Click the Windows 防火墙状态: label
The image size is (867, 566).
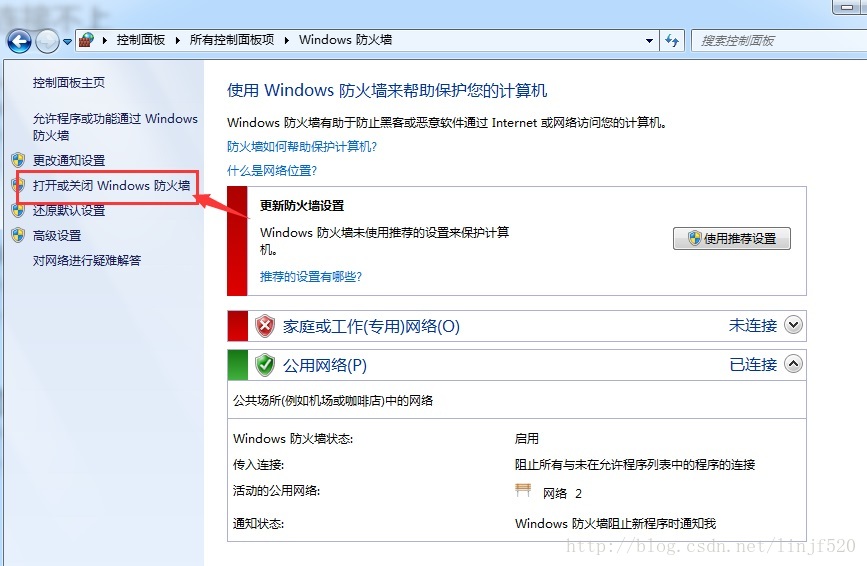293,438
